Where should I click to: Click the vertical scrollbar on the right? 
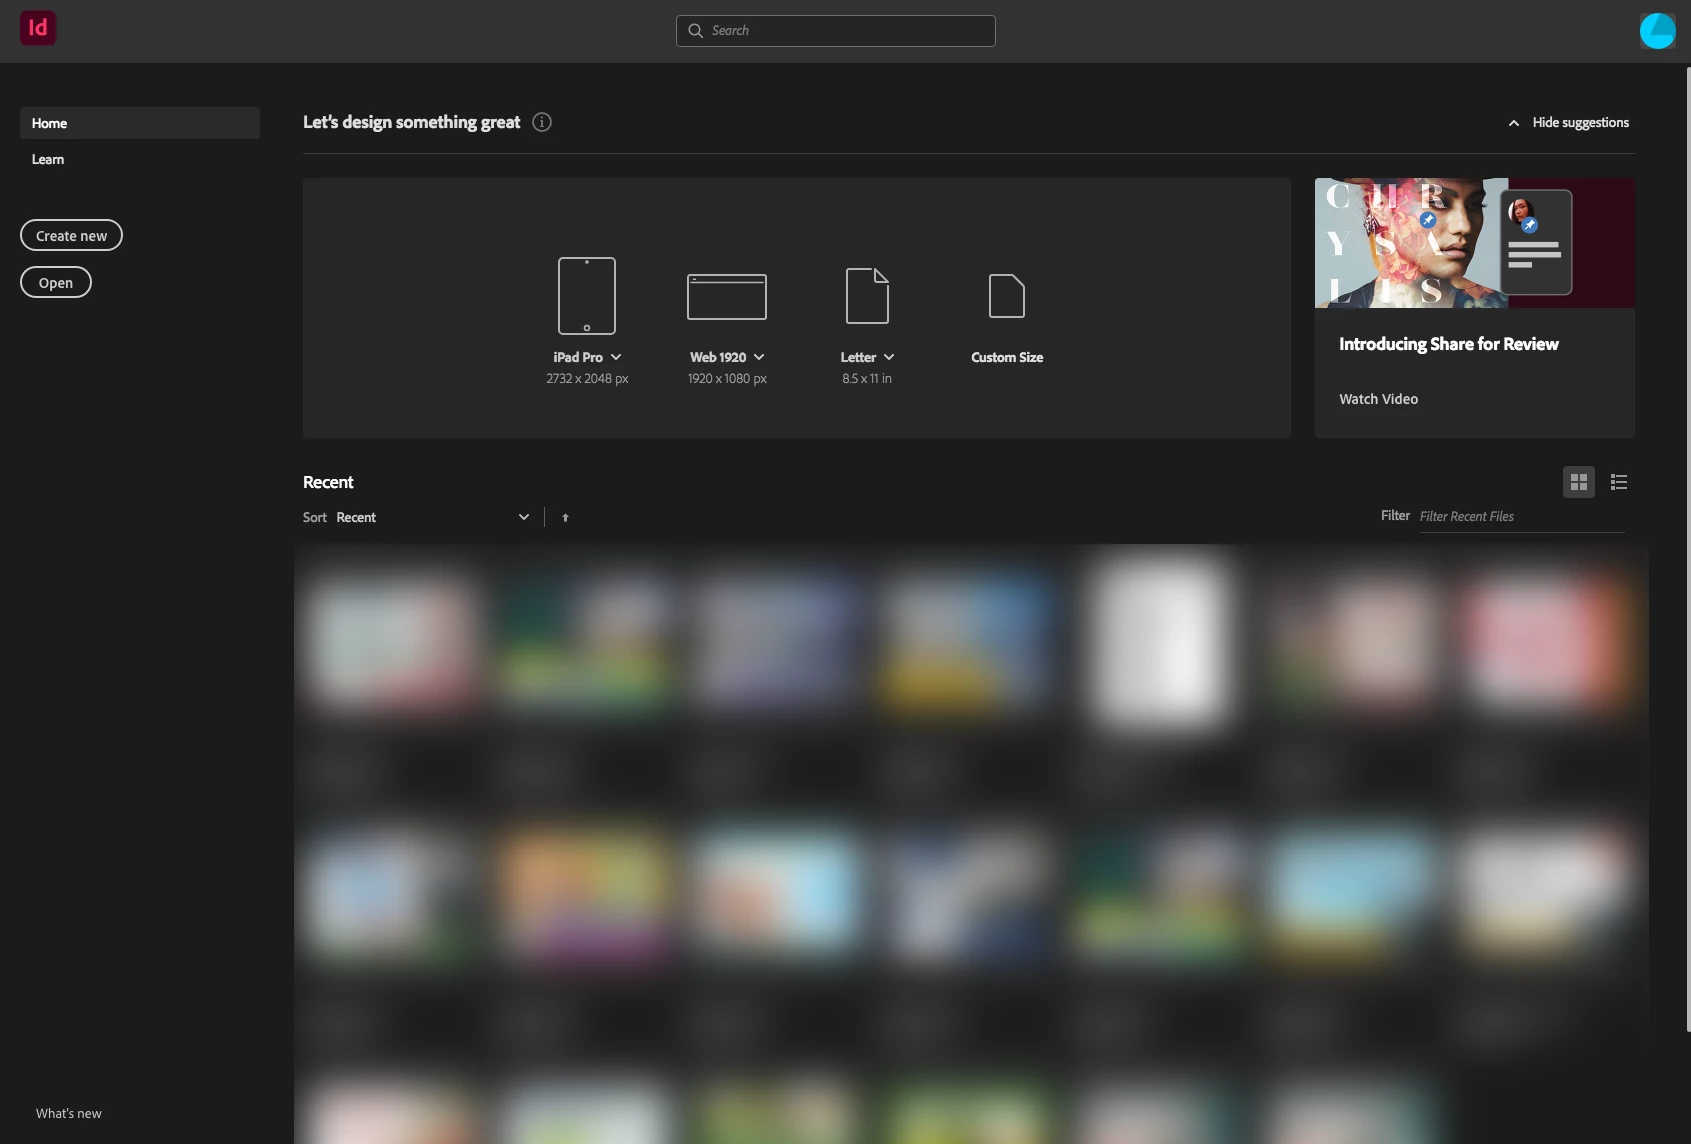click(x=1687, y=549)
